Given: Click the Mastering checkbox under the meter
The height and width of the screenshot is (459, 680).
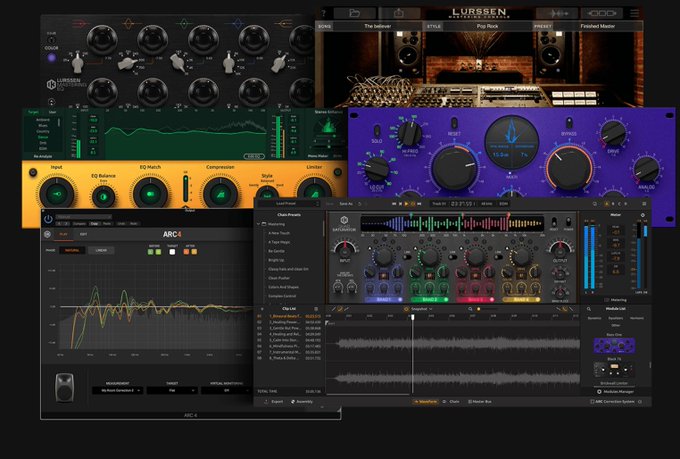Looking at the screenshot, I should [607, 300].
